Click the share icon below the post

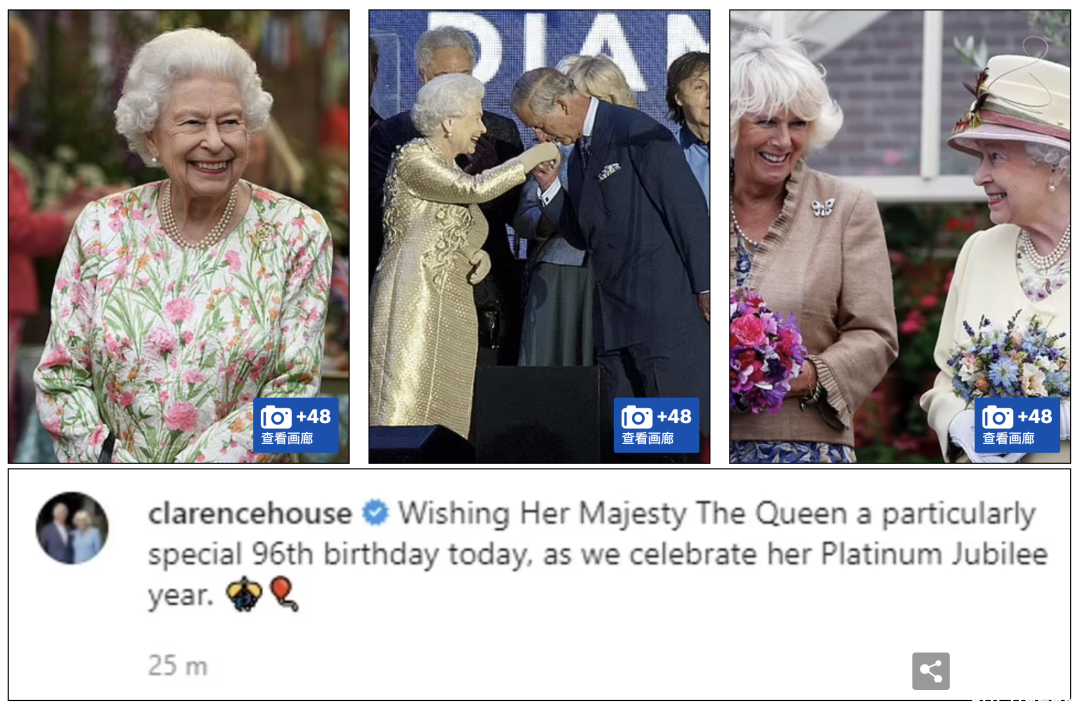click(x=931, y=670)
